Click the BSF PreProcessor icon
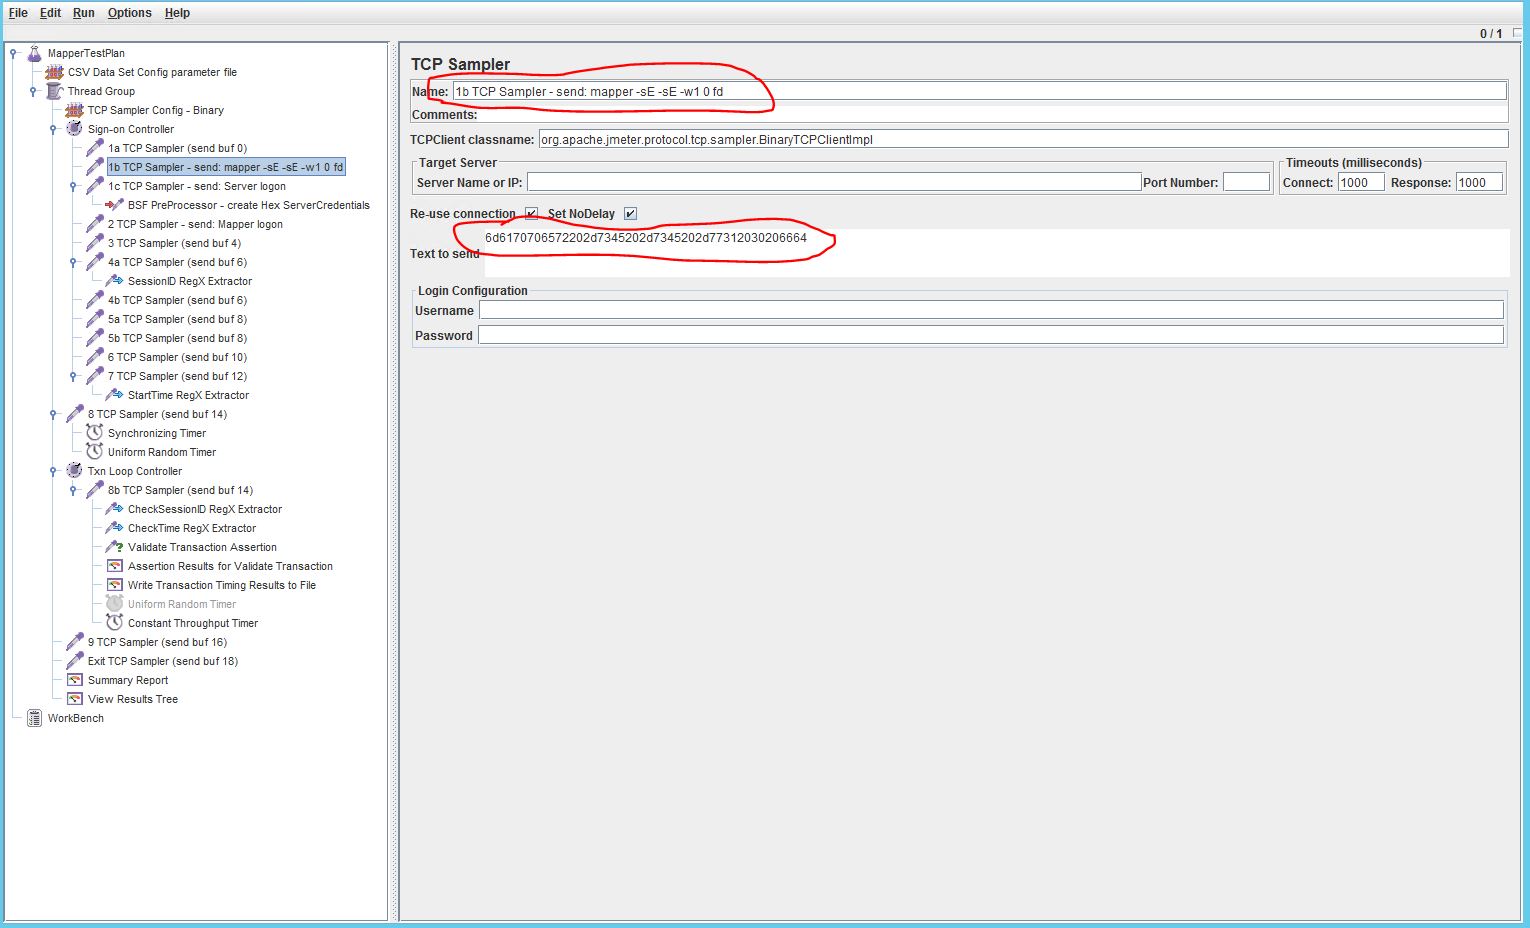The height and width of the screenshot is (928, 1530). coord(113,205)
